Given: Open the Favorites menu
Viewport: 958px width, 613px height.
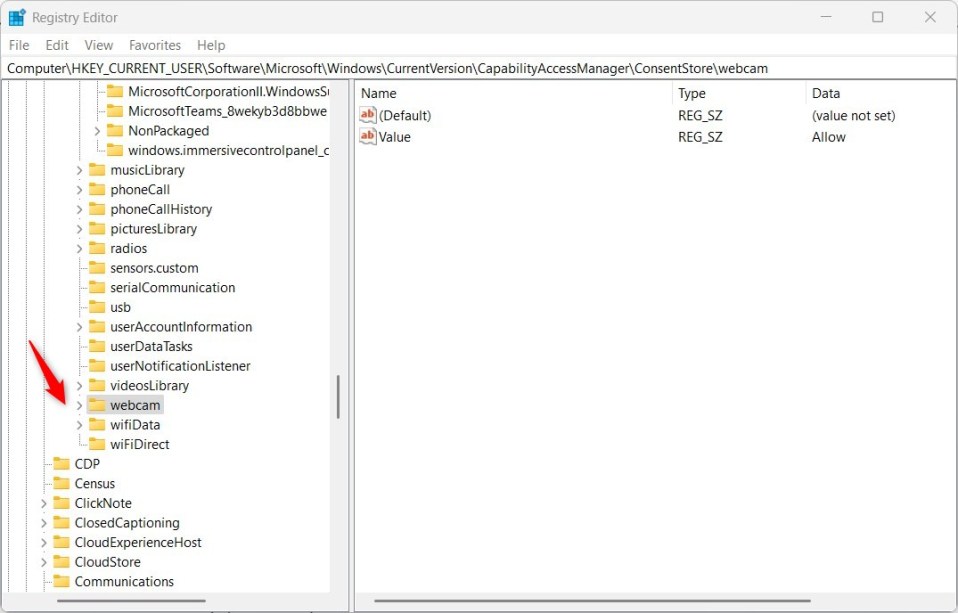Looking at the screenshot, I should (x=155, y=45).
